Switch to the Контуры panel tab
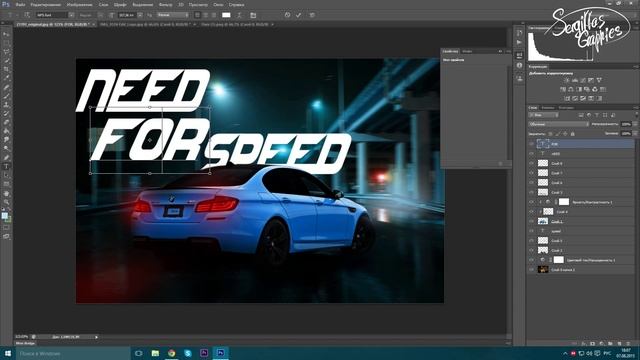This screenshot has width=640, height=360. point(566,108)
